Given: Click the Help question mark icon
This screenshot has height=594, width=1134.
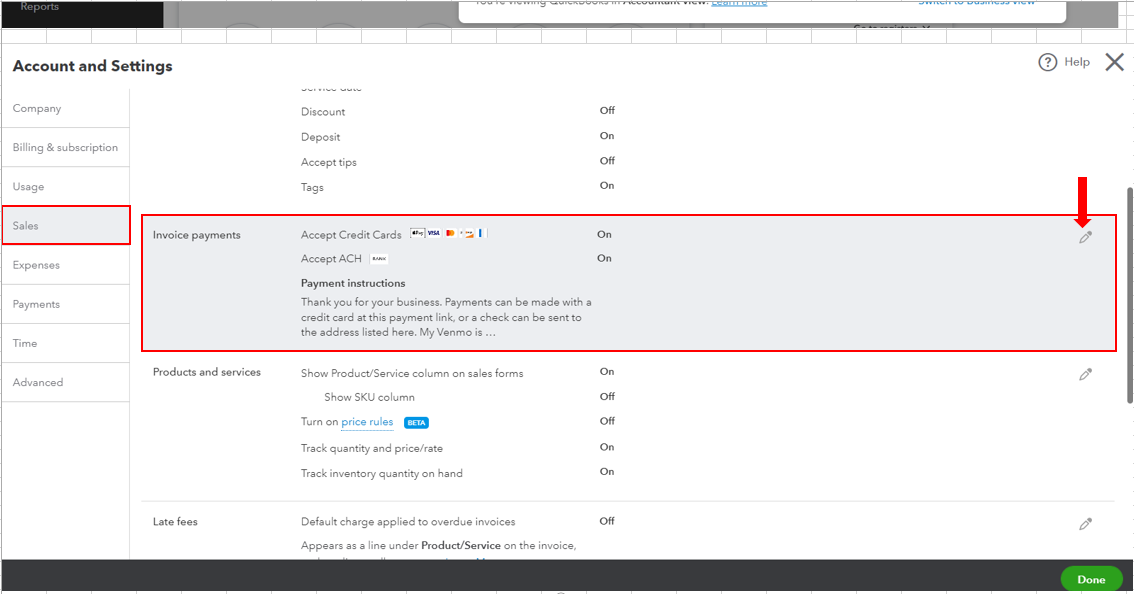Looking at the screenshot, I should [1047, 61].
